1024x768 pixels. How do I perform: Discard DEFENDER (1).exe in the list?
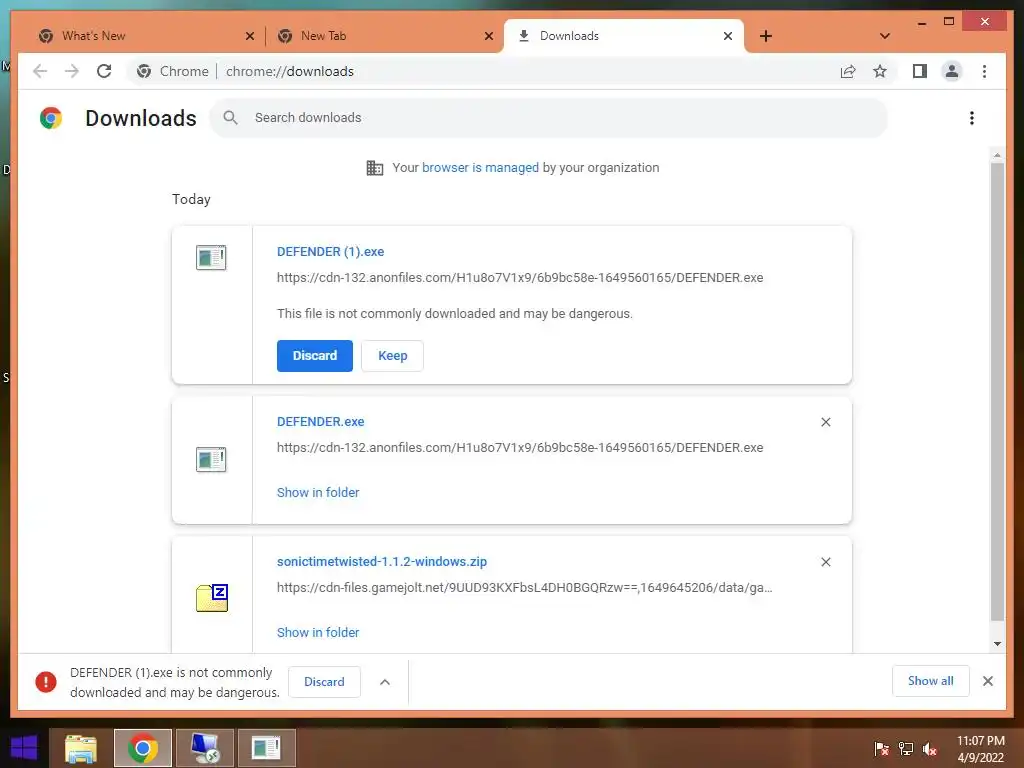315,356
